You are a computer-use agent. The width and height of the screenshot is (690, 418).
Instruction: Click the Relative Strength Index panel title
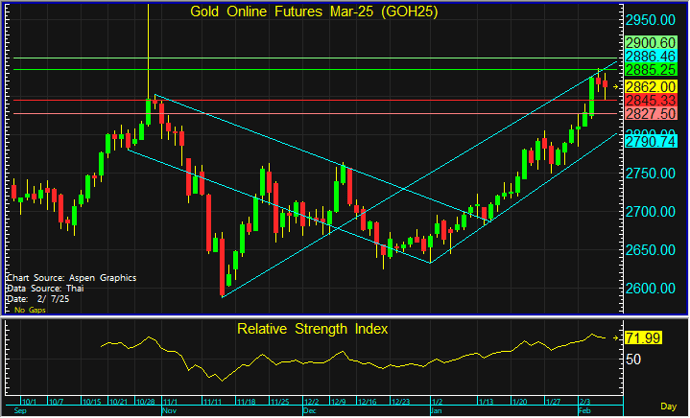312,328
